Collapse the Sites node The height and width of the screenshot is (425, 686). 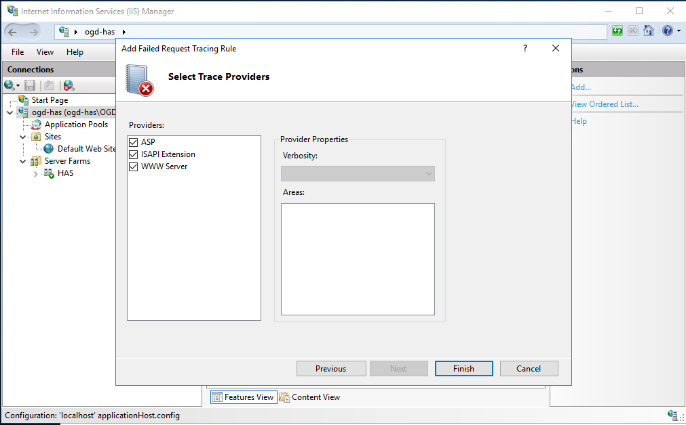pos(23,137)
